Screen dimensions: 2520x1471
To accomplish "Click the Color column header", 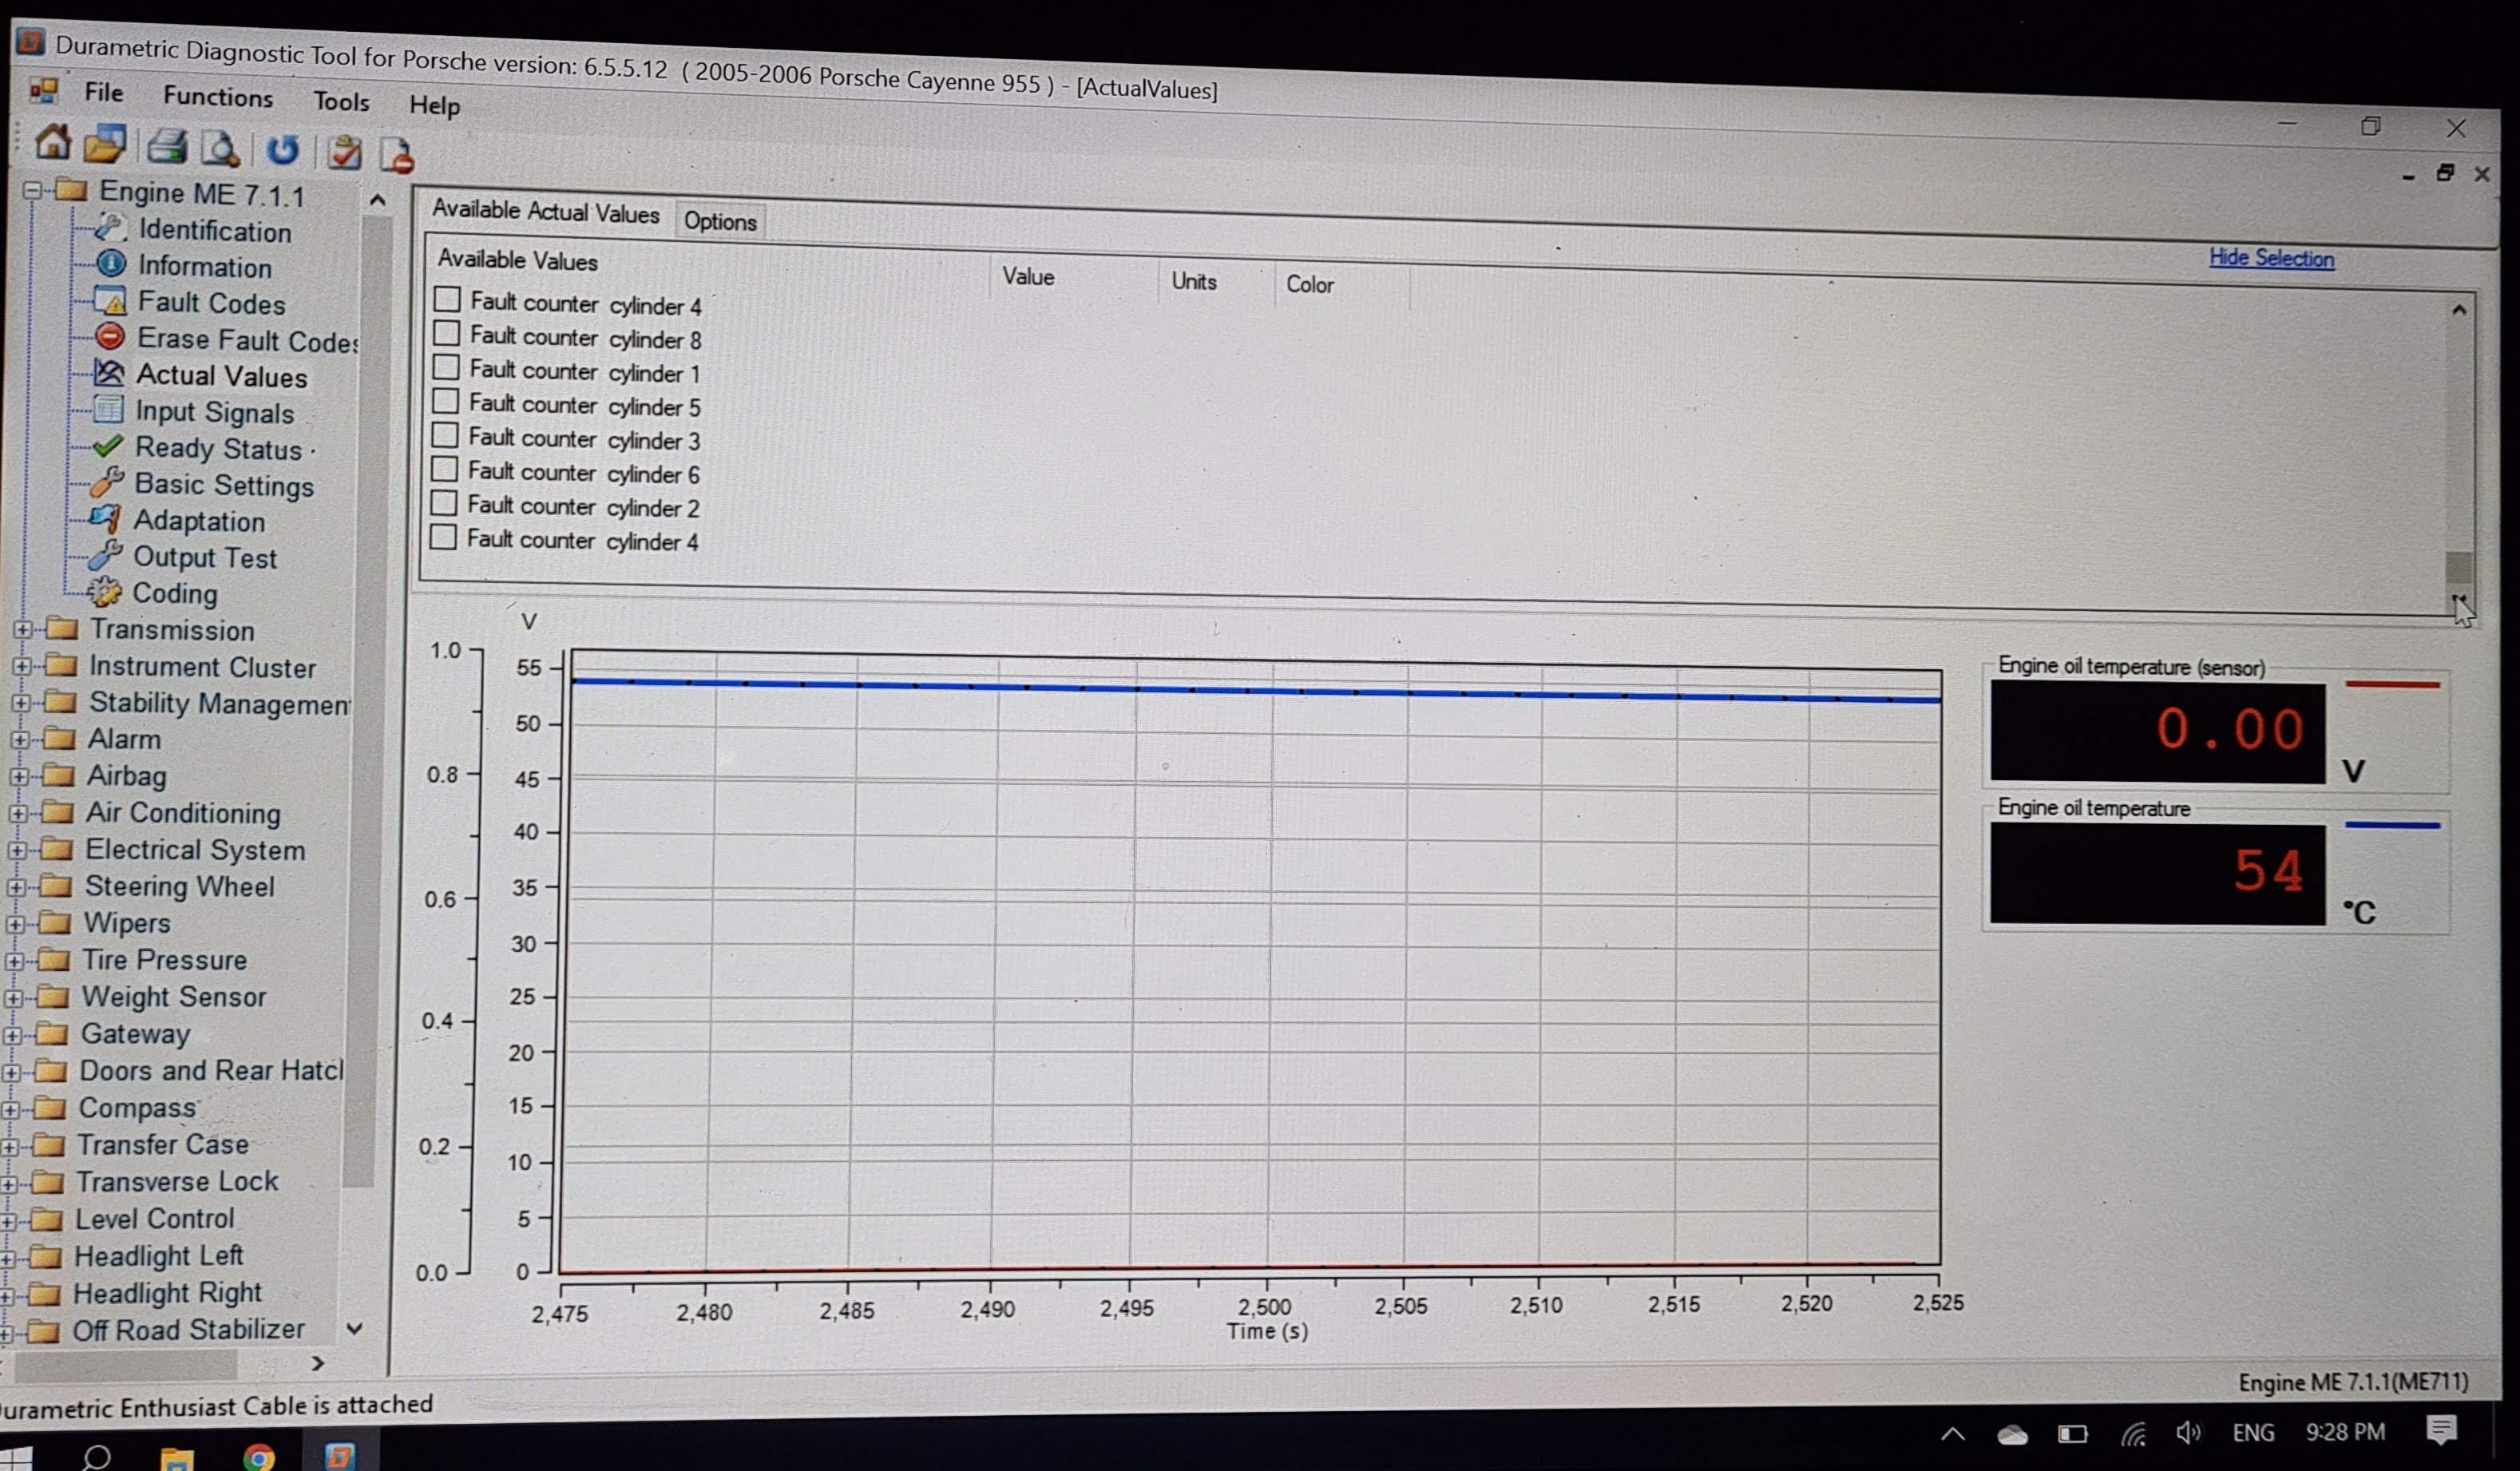I will pyautogui.click(x=1309, y=284).
